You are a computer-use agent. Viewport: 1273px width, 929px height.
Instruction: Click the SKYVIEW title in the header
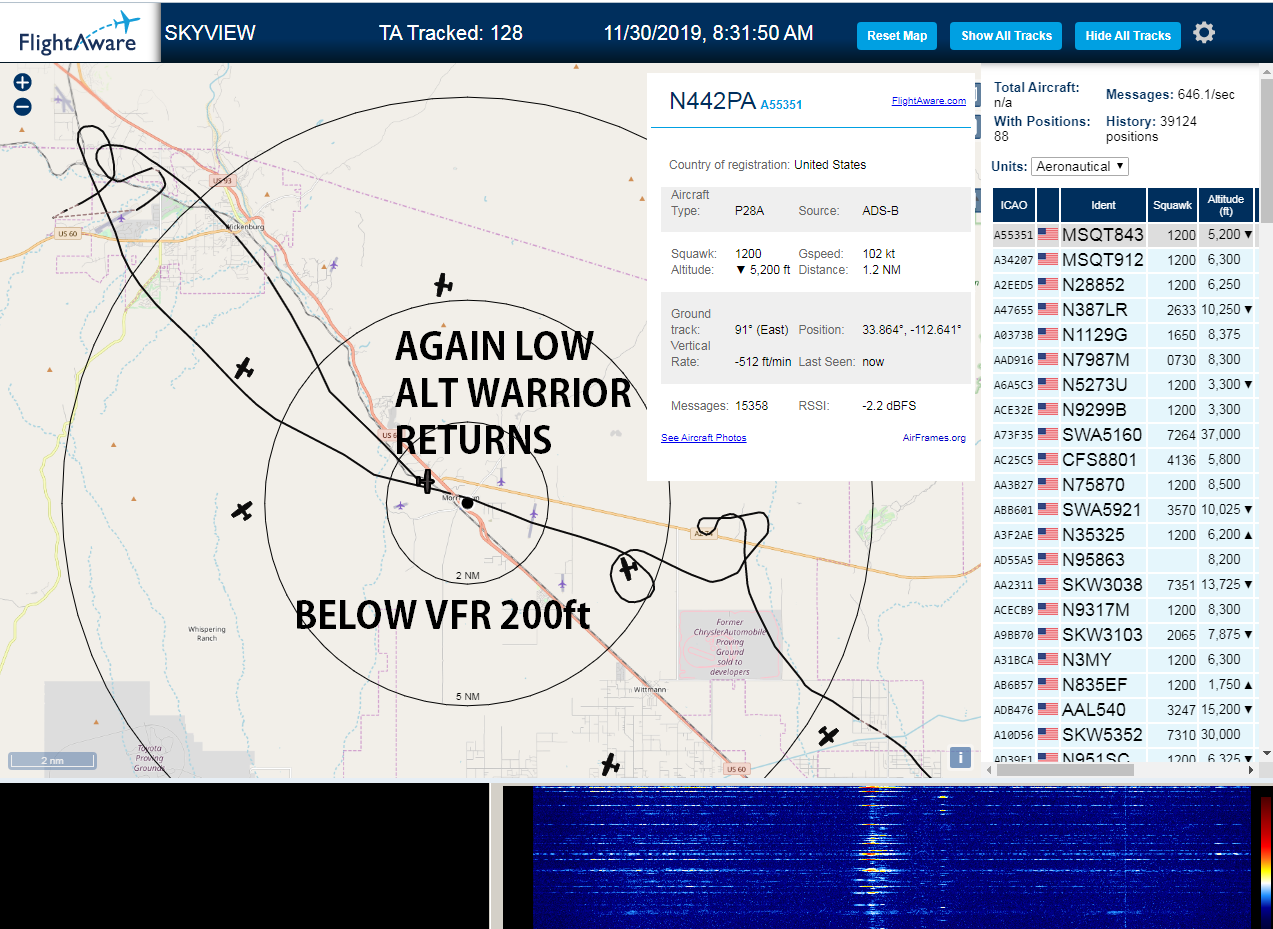point(210,33)
